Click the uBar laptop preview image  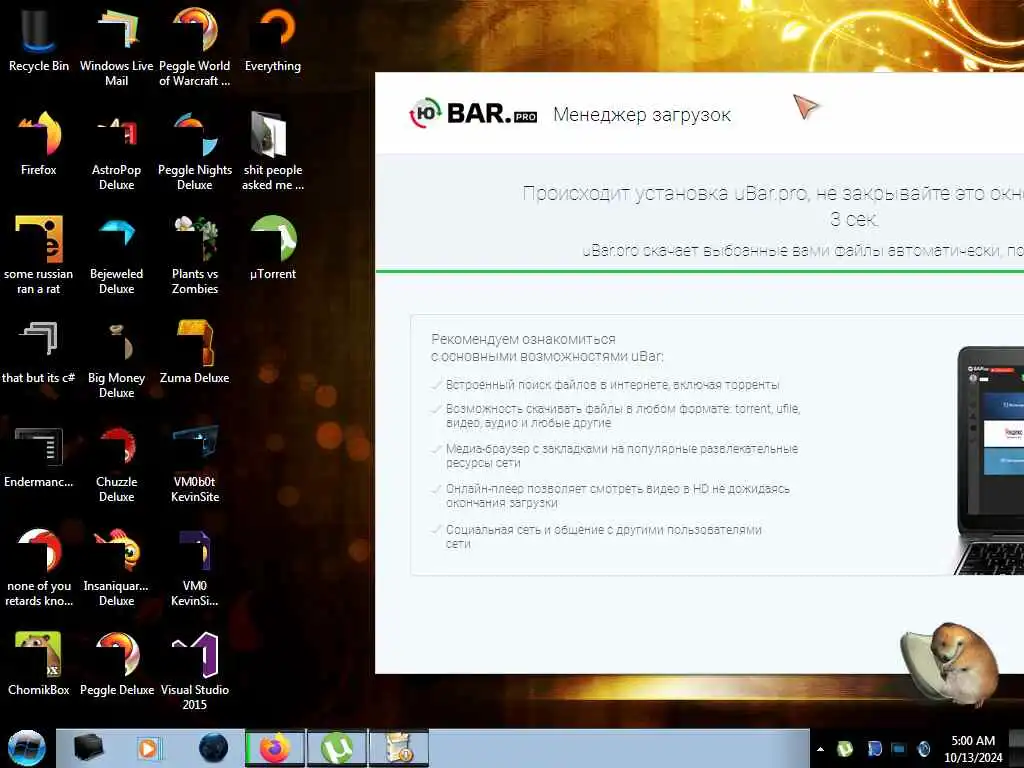(989, 460)
